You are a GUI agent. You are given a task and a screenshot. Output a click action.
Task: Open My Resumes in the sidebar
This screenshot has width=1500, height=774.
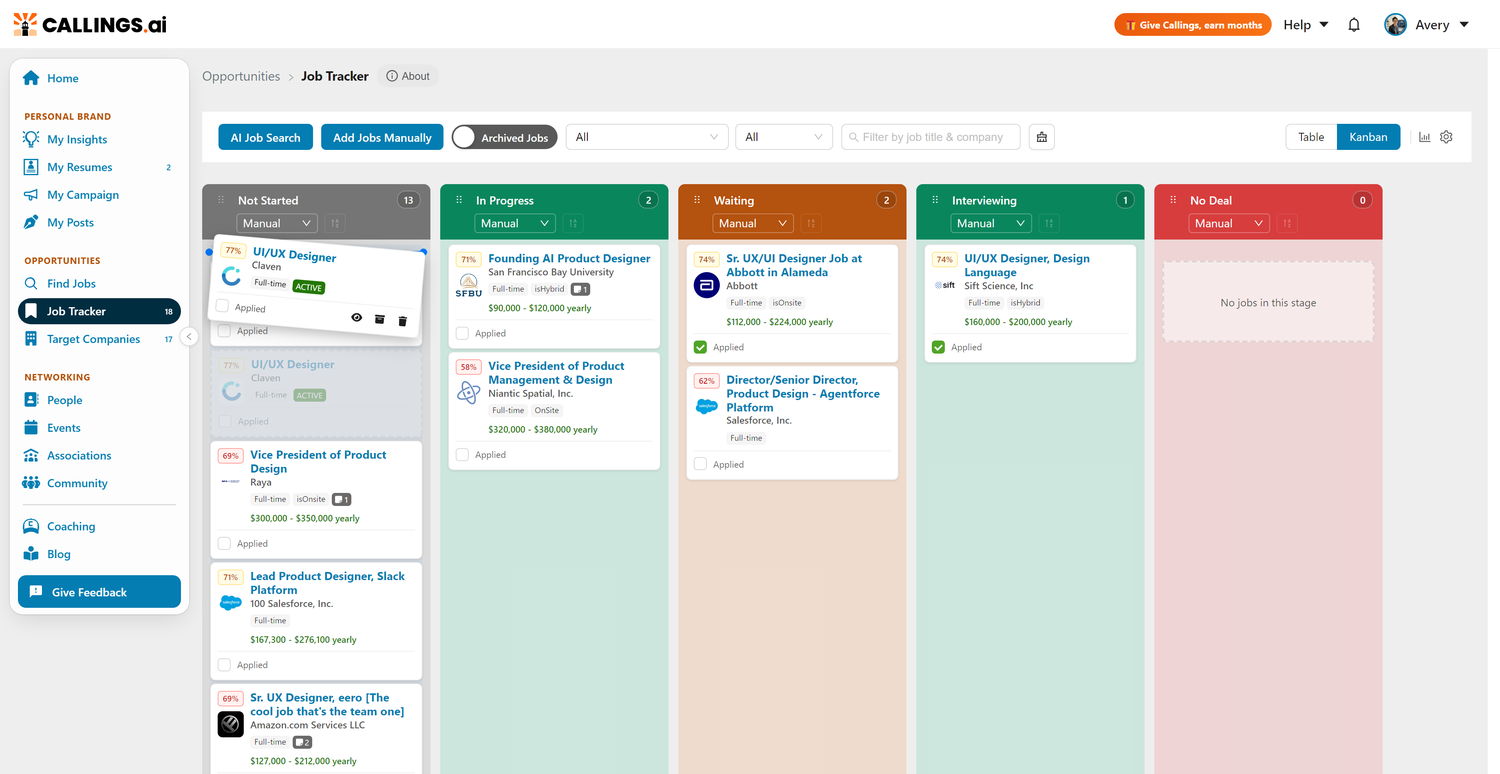pos(99,167)
